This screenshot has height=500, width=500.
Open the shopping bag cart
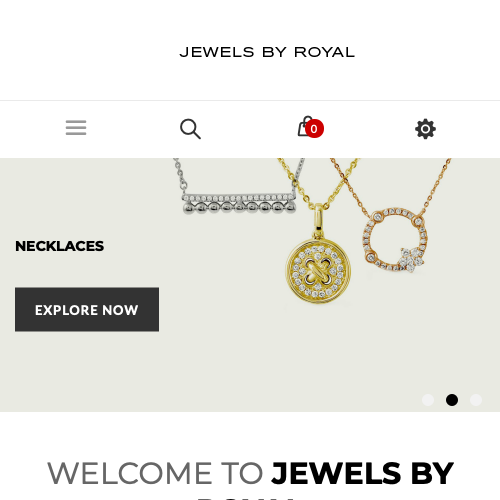pyautogui.click(x=306, y=126)
